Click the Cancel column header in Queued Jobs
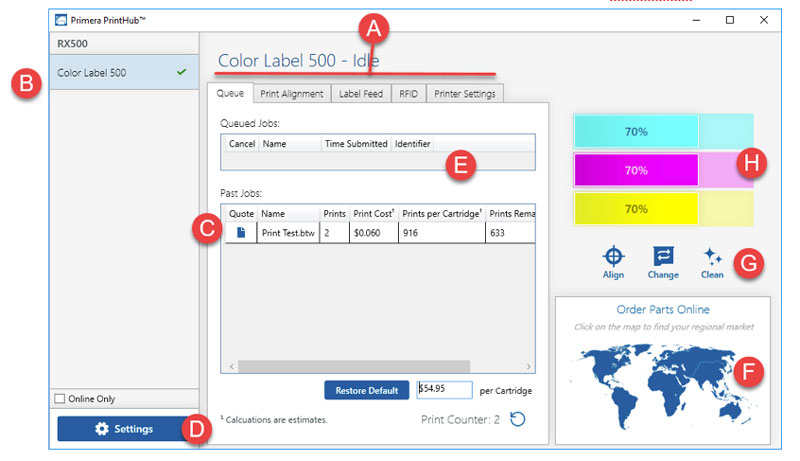This screenshot has height=461, width=800. (x=242, y=144)
